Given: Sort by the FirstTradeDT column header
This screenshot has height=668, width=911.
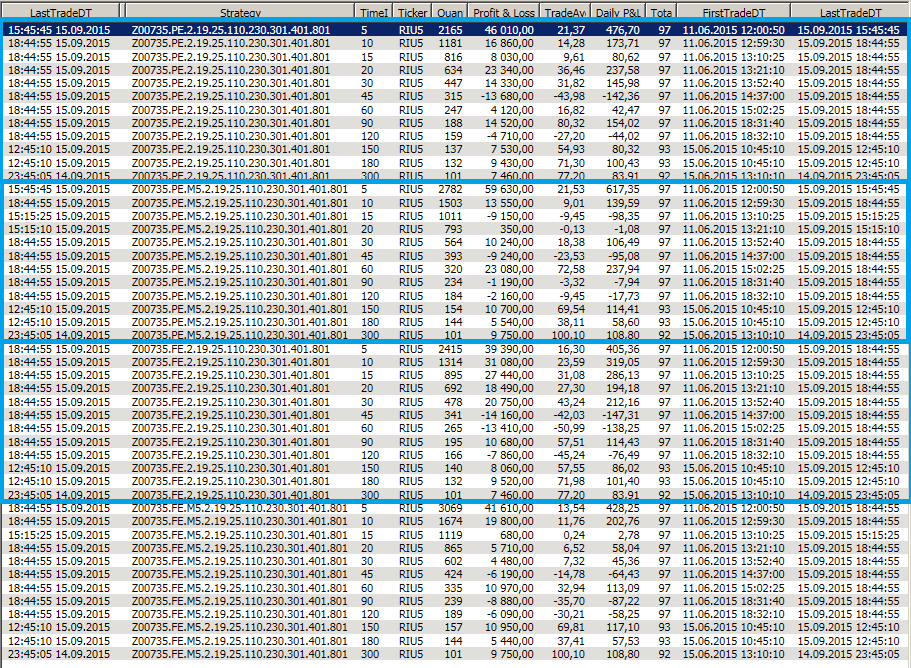Looking at the screenshot, I should click(x=733, y=12).
